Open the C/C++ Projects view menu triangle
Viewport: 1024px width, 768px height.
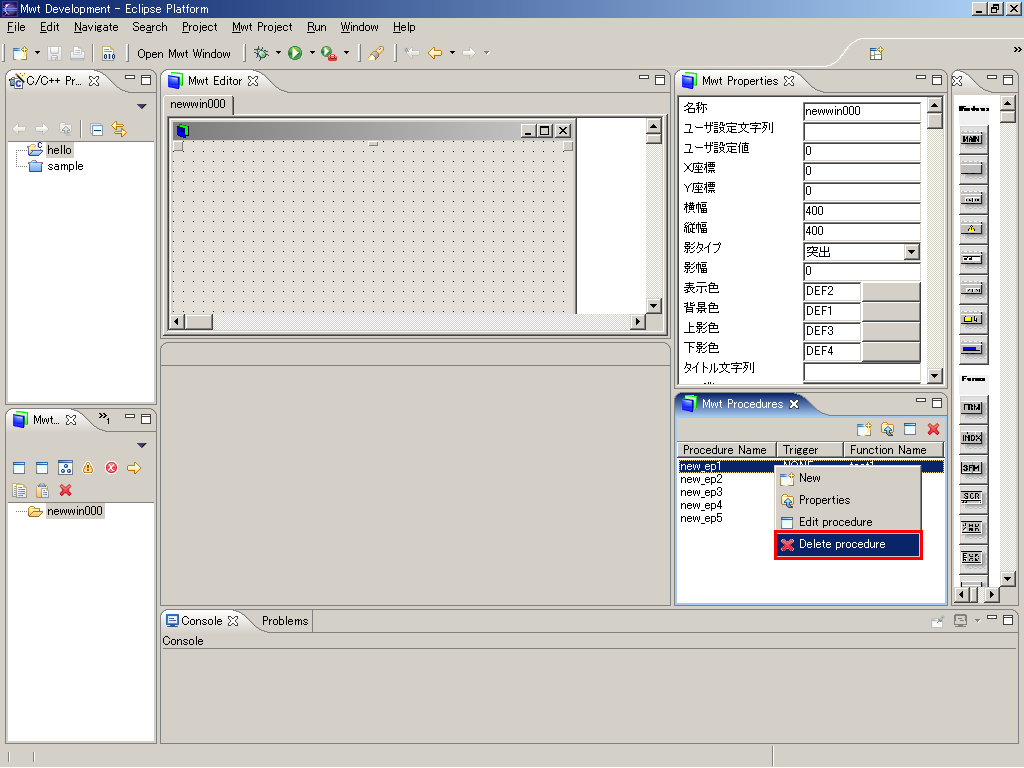click(142, 106)
